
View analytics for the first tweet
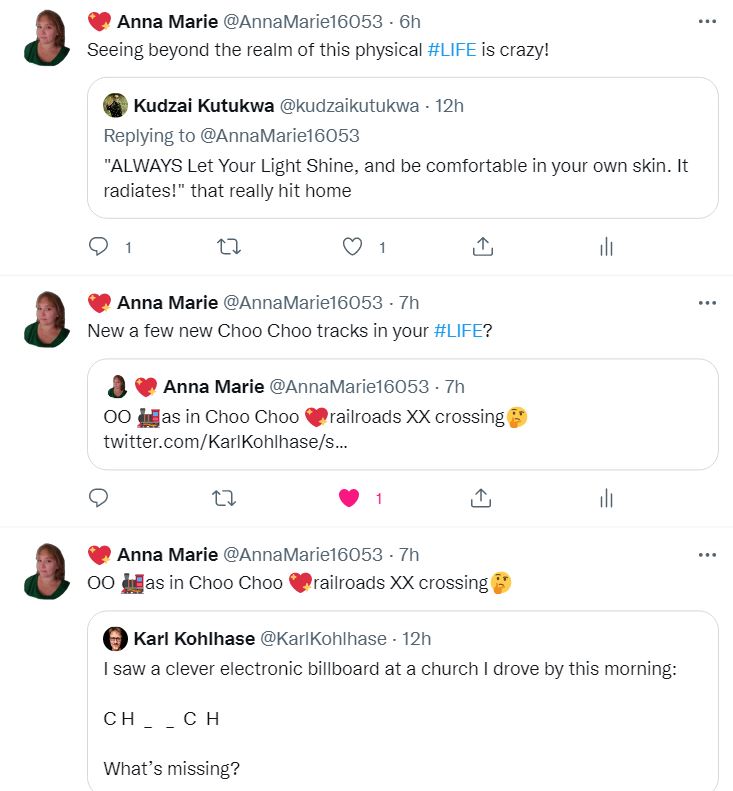606,247
